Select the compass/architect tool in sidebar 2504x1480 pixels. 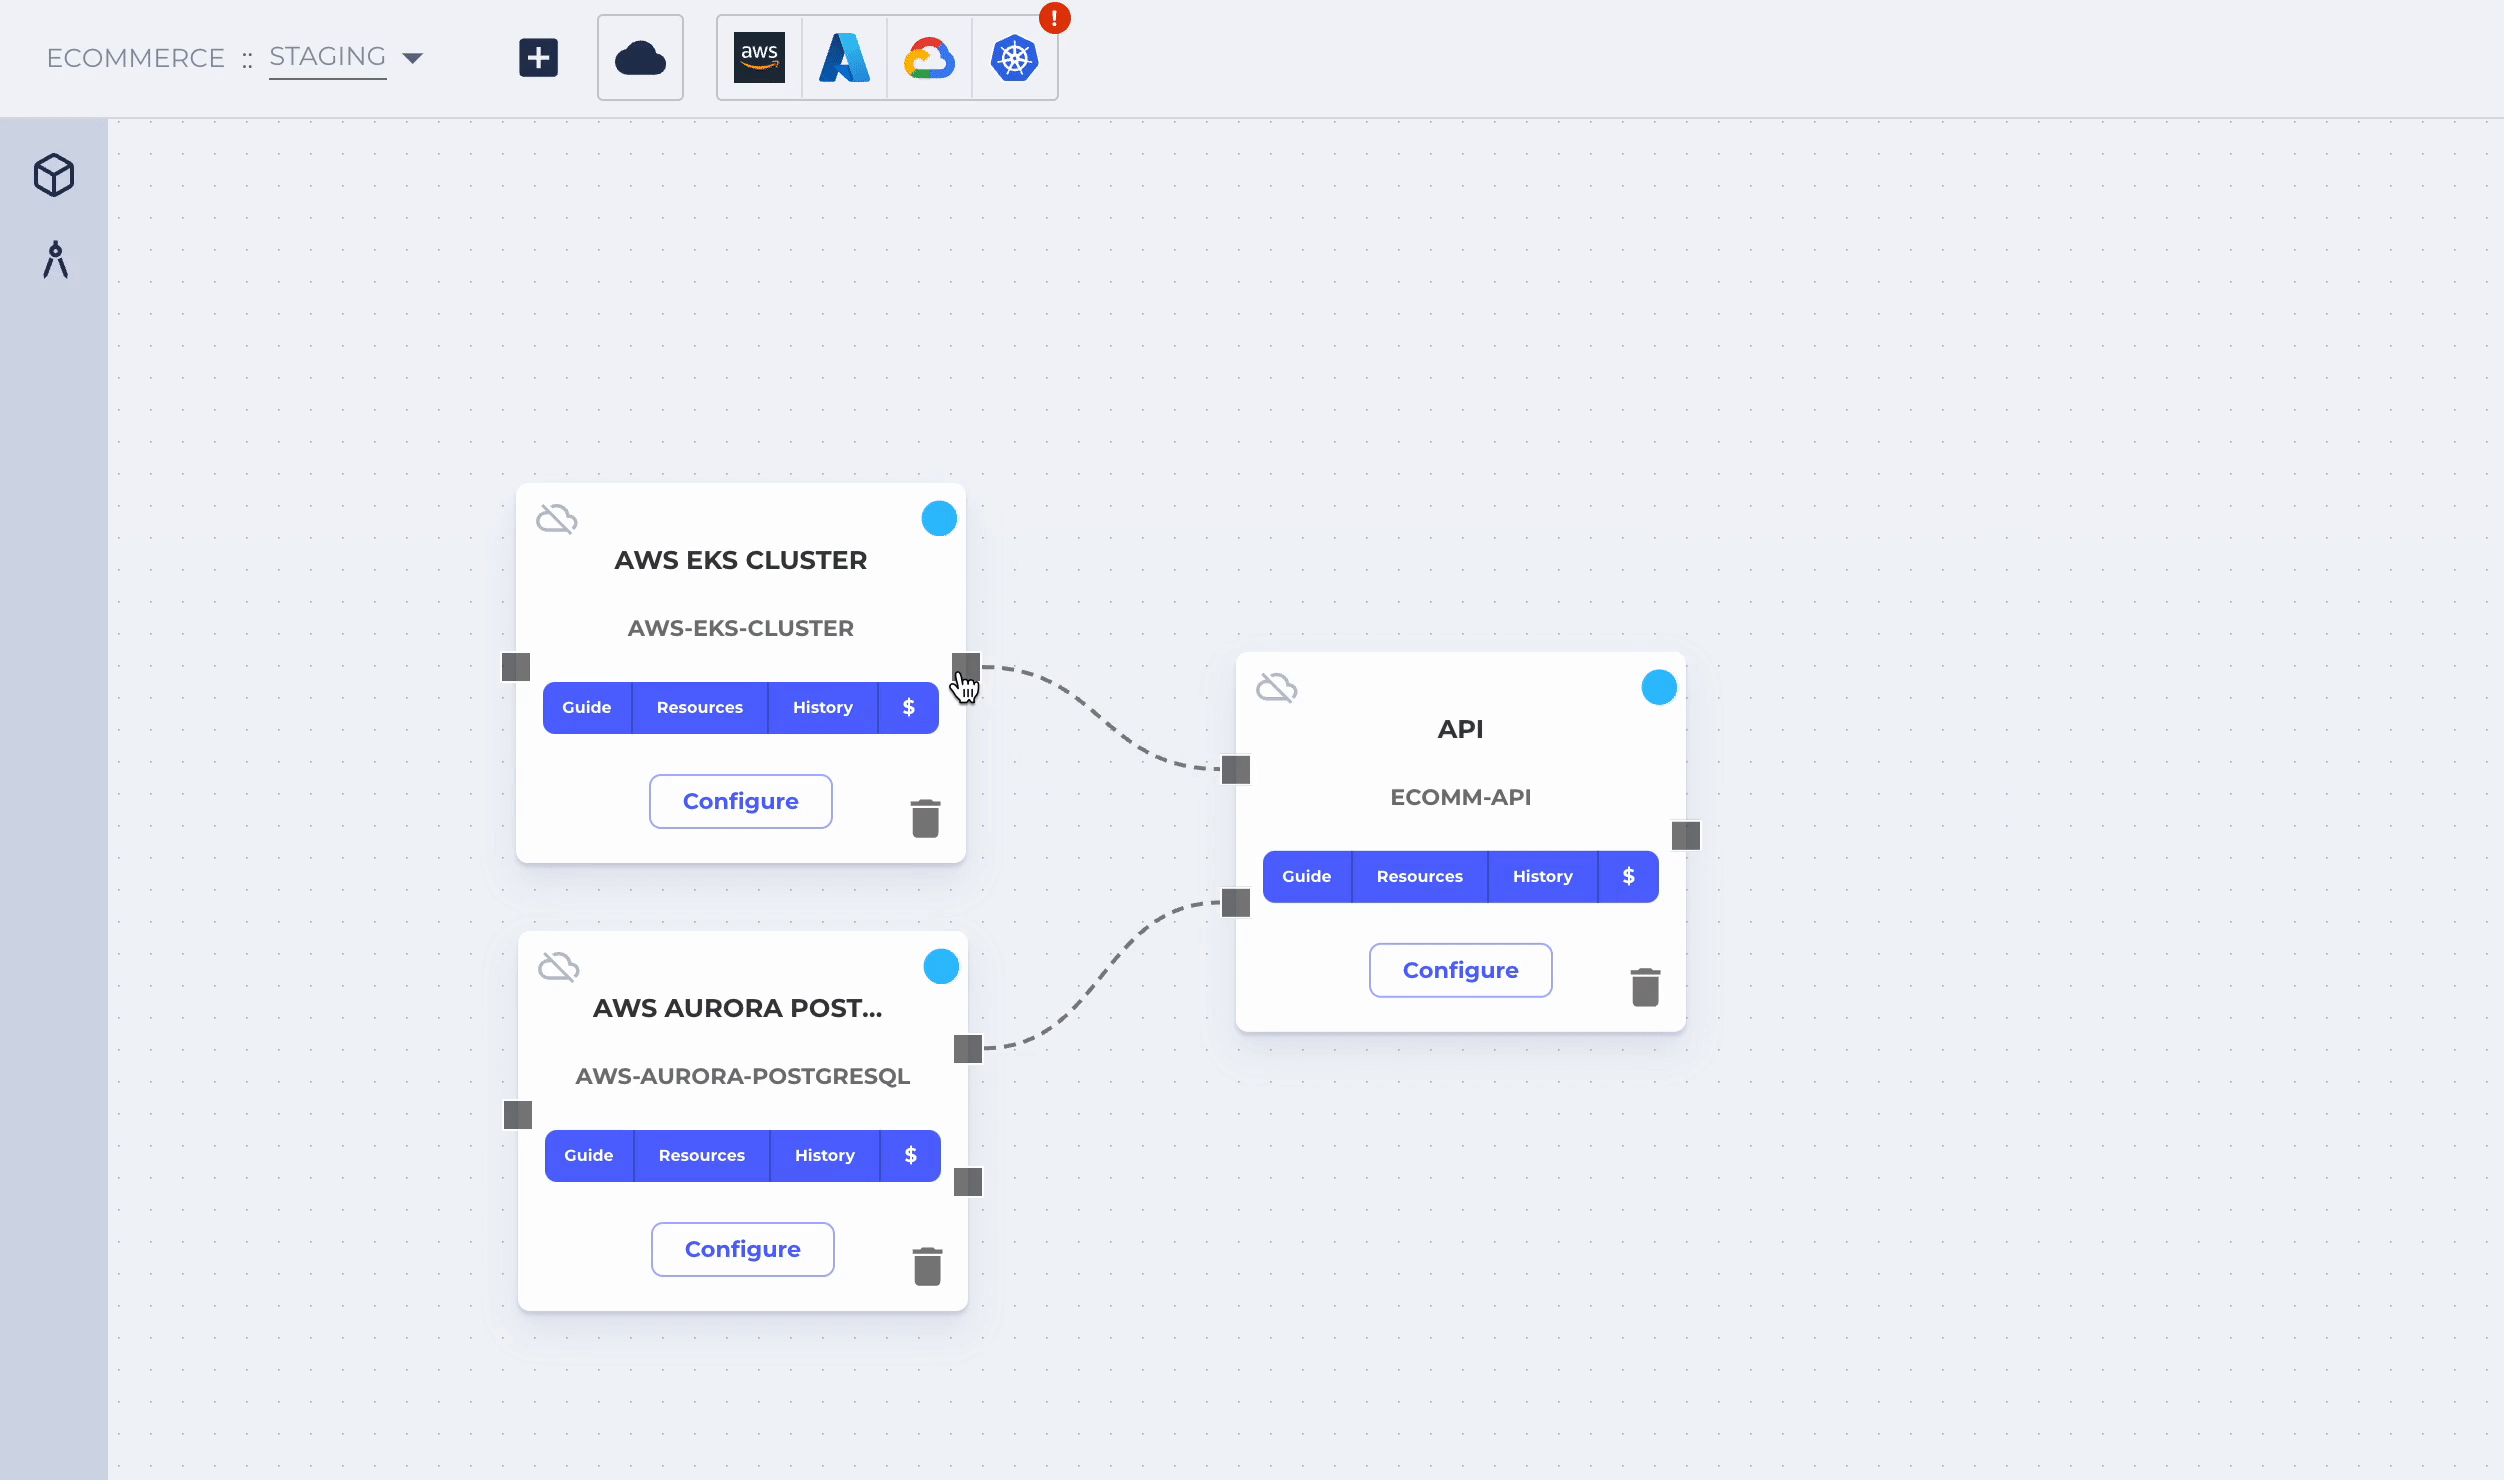53,261
